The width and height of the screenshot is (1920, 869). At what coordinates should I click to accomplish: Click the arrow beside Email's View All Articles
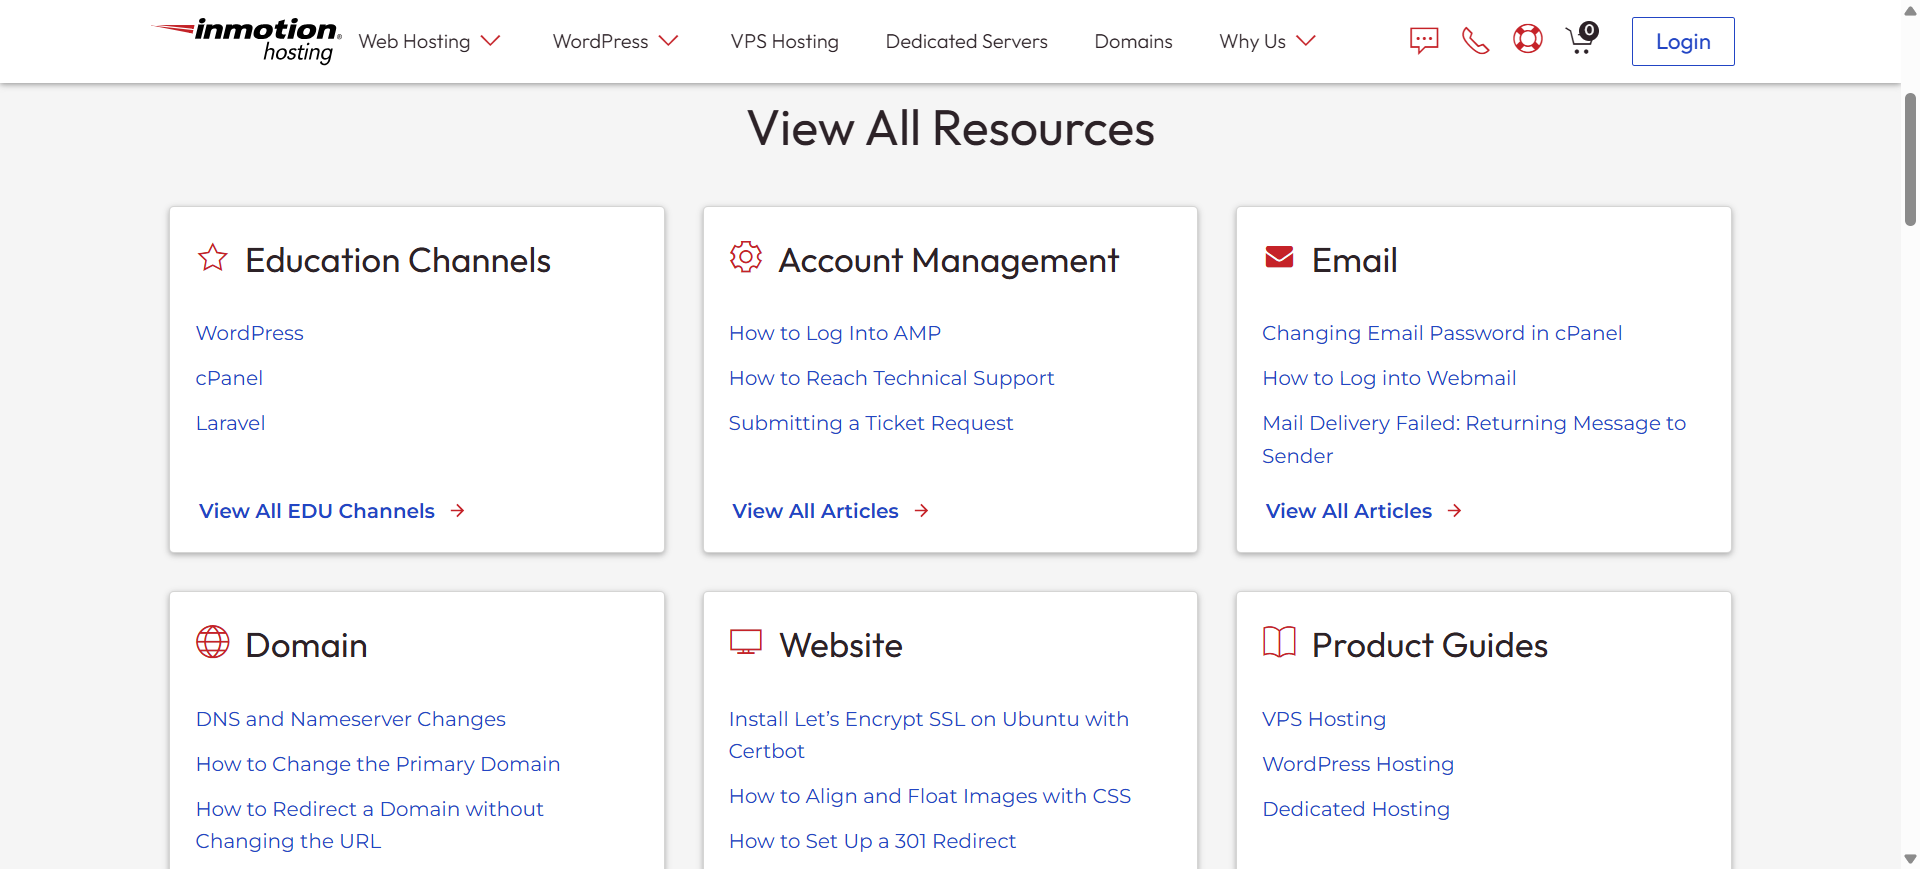click(x=1455, y=511)
